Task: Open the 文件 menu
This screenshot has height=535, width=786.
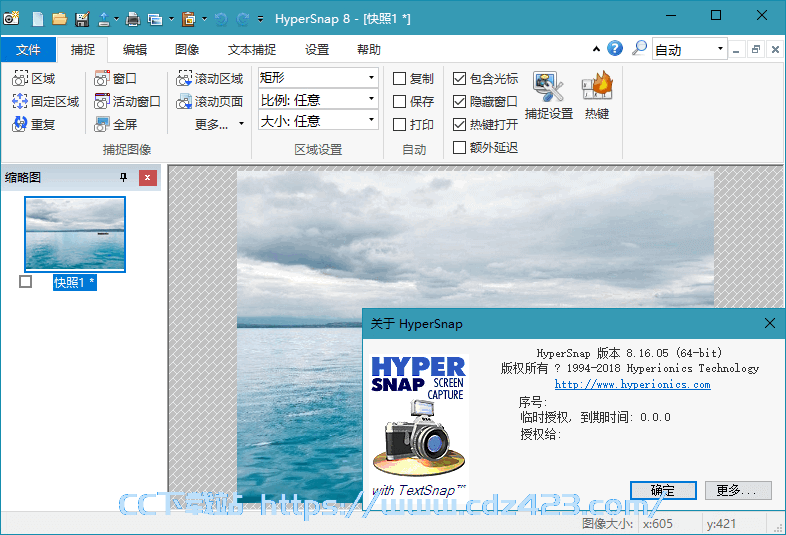Action: point(28,50)
